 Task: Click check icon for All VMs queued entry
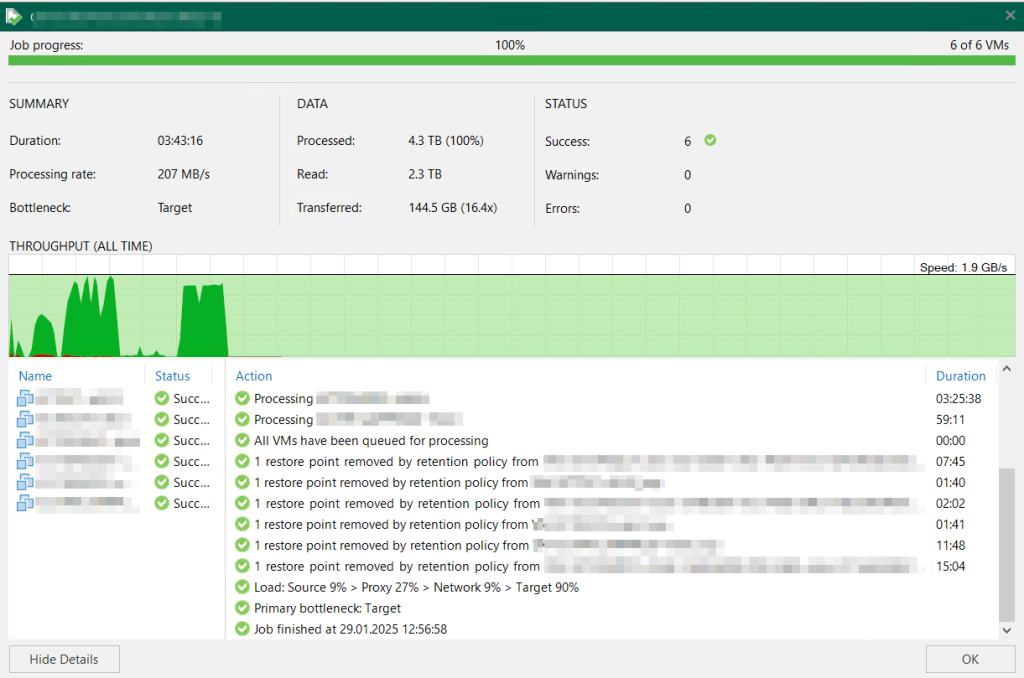242,440
